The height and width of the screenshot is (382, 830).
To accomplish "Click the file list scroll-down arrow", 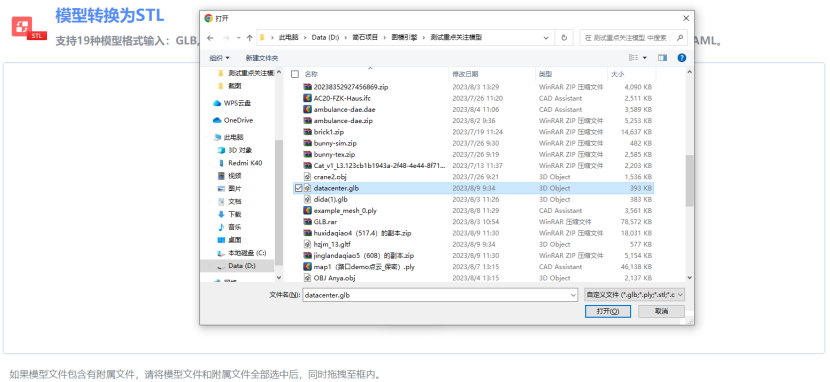I will (x=689, y=277).
